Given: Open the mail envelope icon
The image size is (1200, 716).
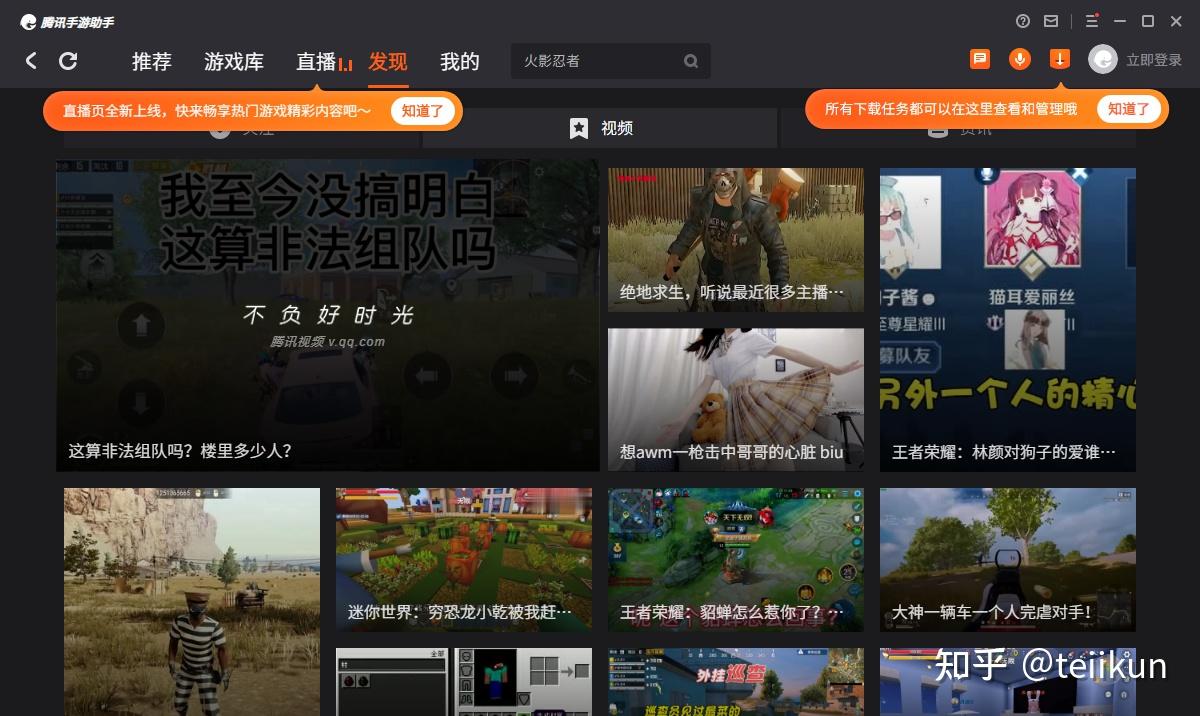Looking at the screenshot, I should [x=1051, y=21].
